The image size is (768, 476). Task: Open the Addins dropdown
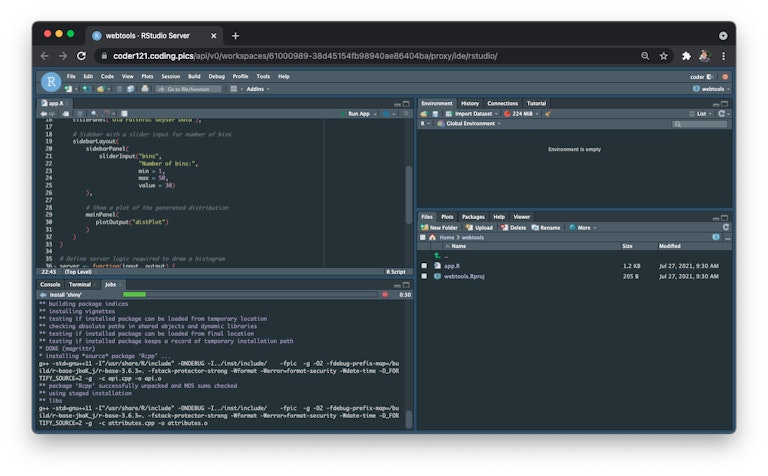[x=258, y=89]
